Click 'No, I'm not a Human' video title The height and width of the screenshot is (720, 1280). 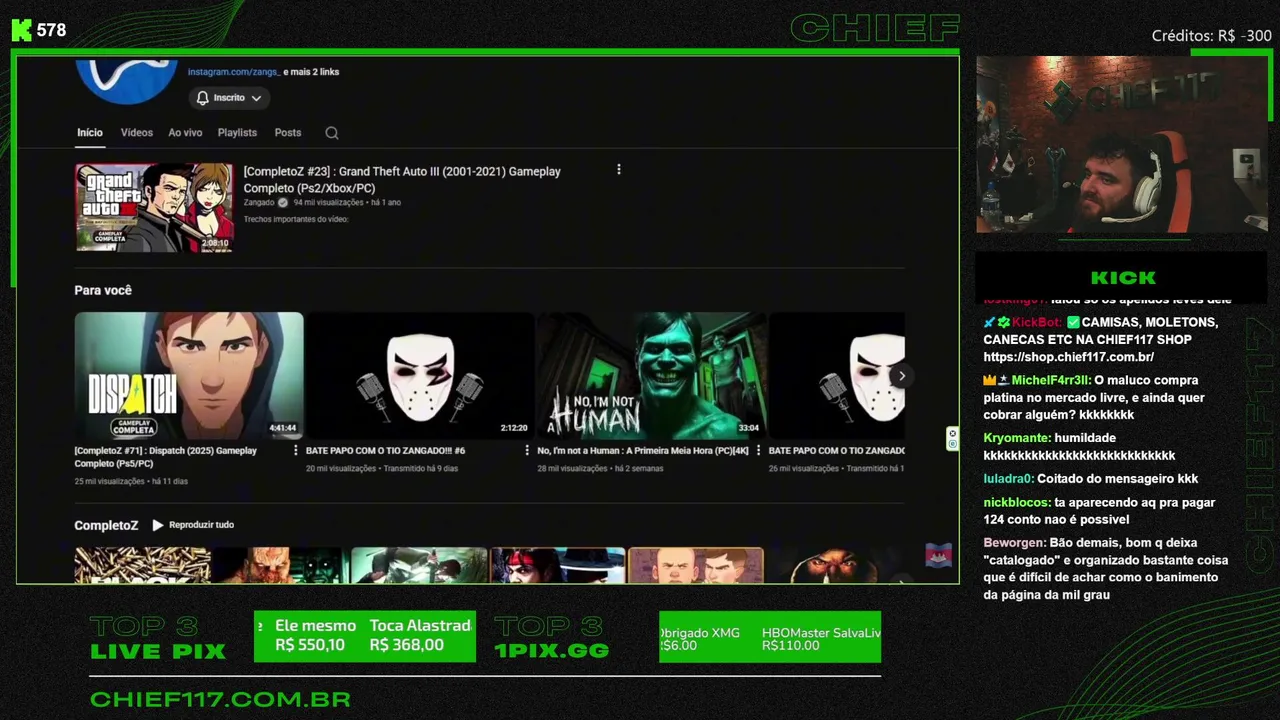click(x=643, y=451)
